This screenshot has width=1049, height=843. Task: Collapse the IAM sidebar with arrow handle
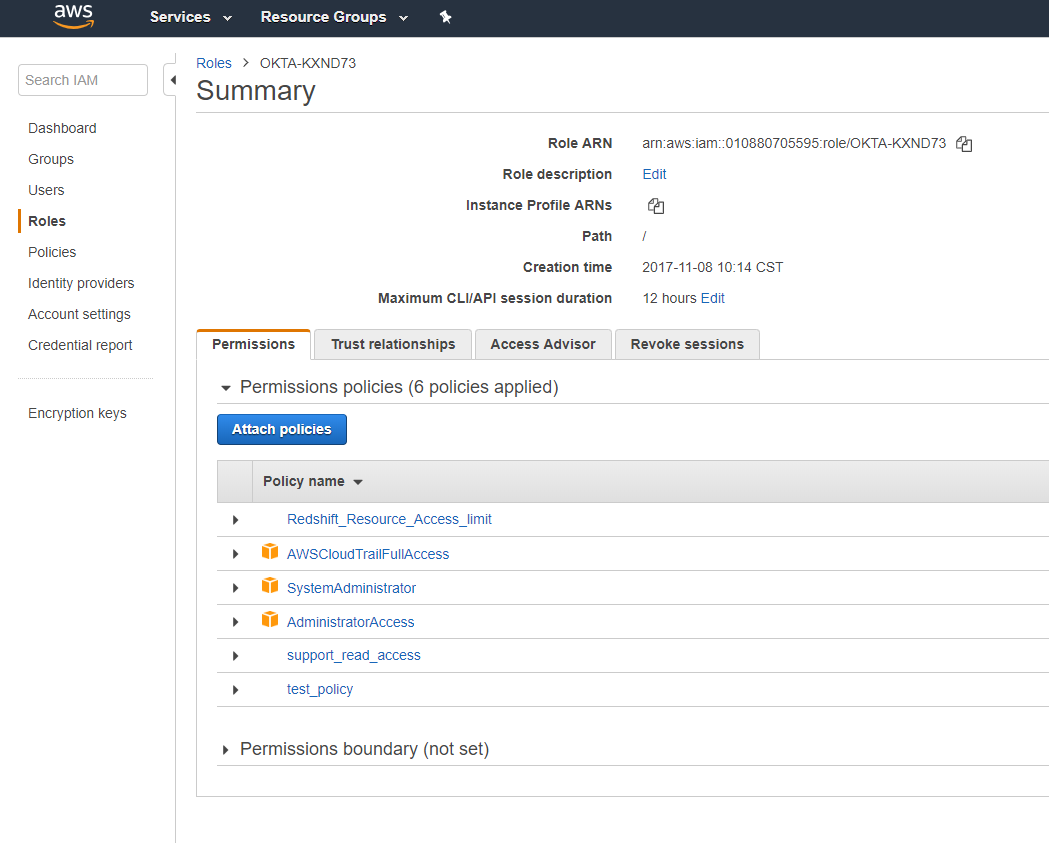coord(172,80)
